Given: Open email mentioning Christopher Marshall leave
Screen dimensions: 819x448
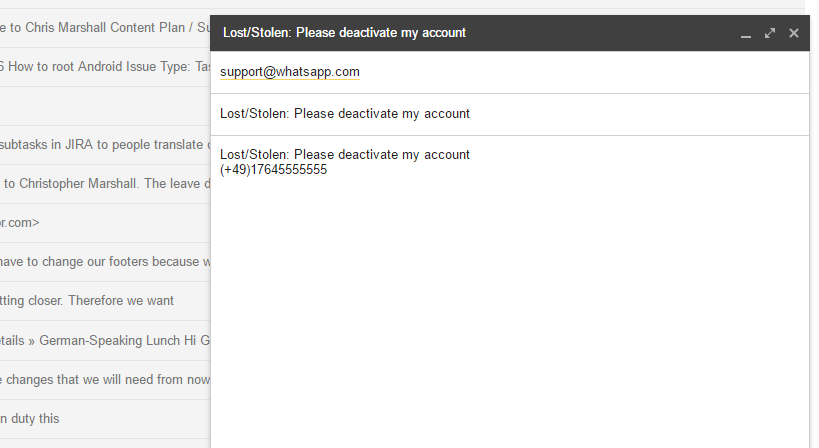Looking at the screenshot, I should [104, 184].
